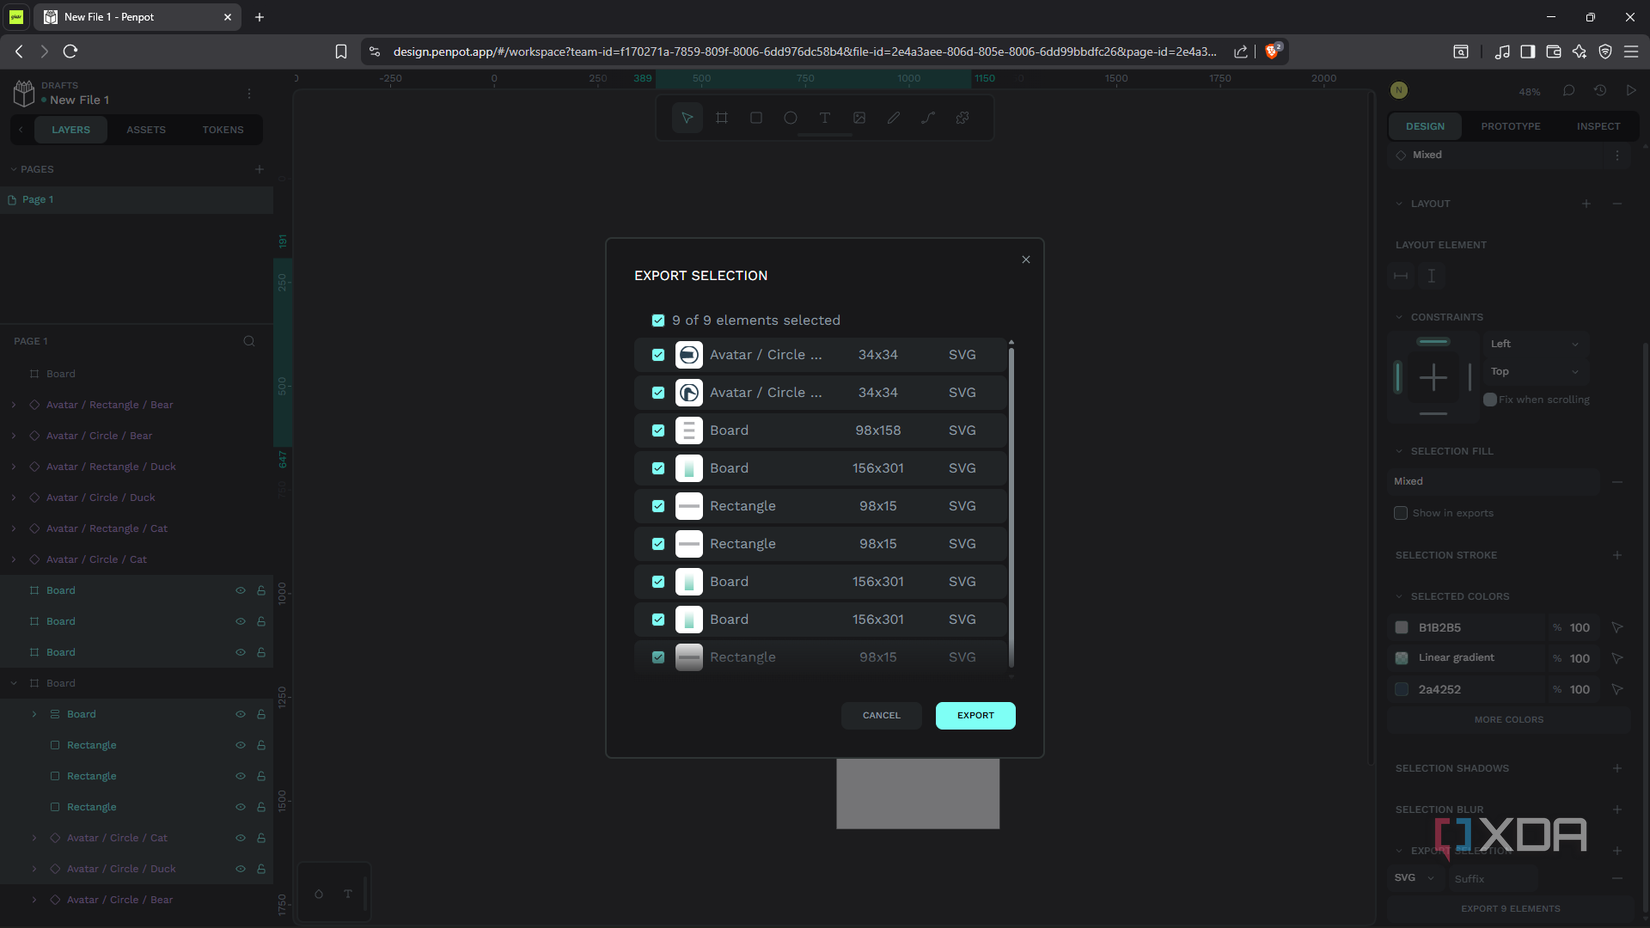Image resolution: width=1650 pixels, height=928 pixels.
Task: Switch to the Layers tab
Action: coord(71,130)
